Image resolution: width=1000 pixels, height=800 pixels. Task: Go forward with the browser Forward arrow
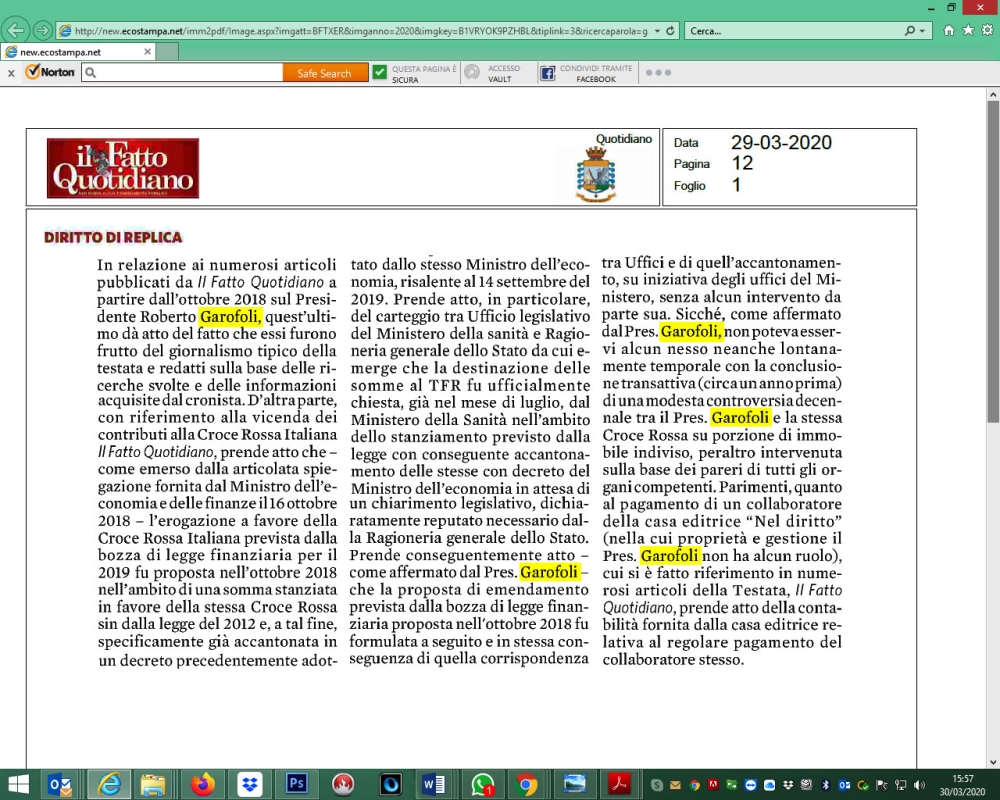tap(43, 30)
